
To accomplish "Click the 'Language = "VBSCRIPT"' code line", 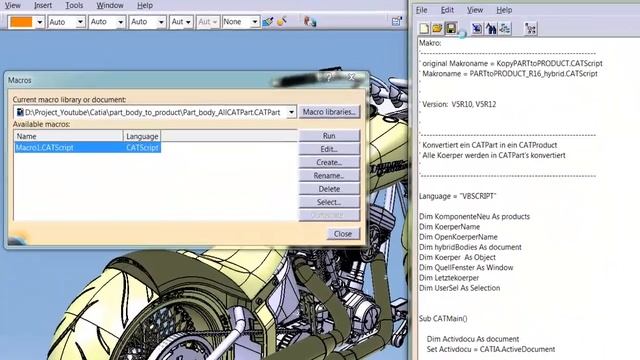I will [x=458, y=196].
